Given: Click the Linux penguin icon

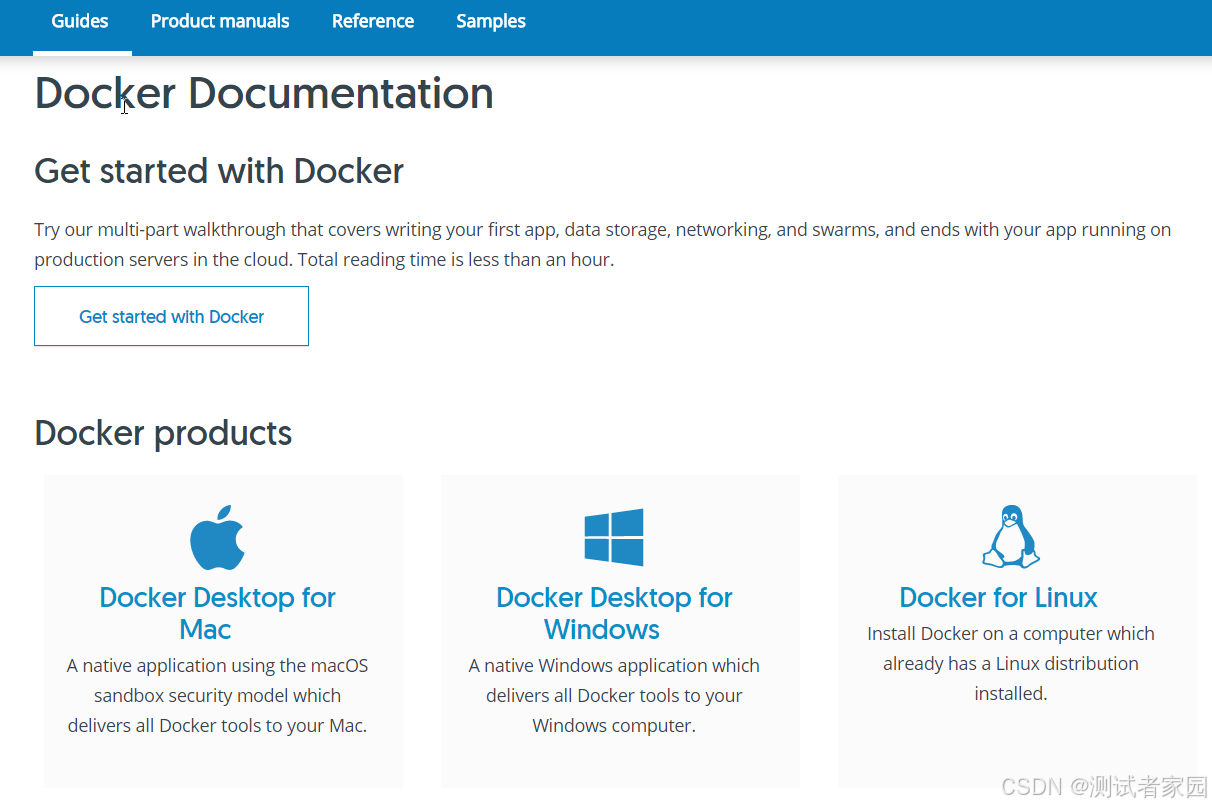Looking at the screenshot, I should click(1010, 537).
